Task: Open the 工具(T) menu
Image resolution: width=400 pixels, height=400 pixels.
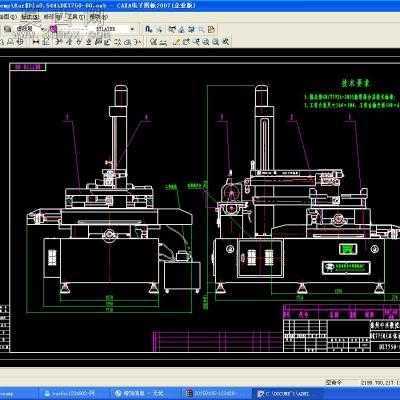Action: click(x=75, y=17)
